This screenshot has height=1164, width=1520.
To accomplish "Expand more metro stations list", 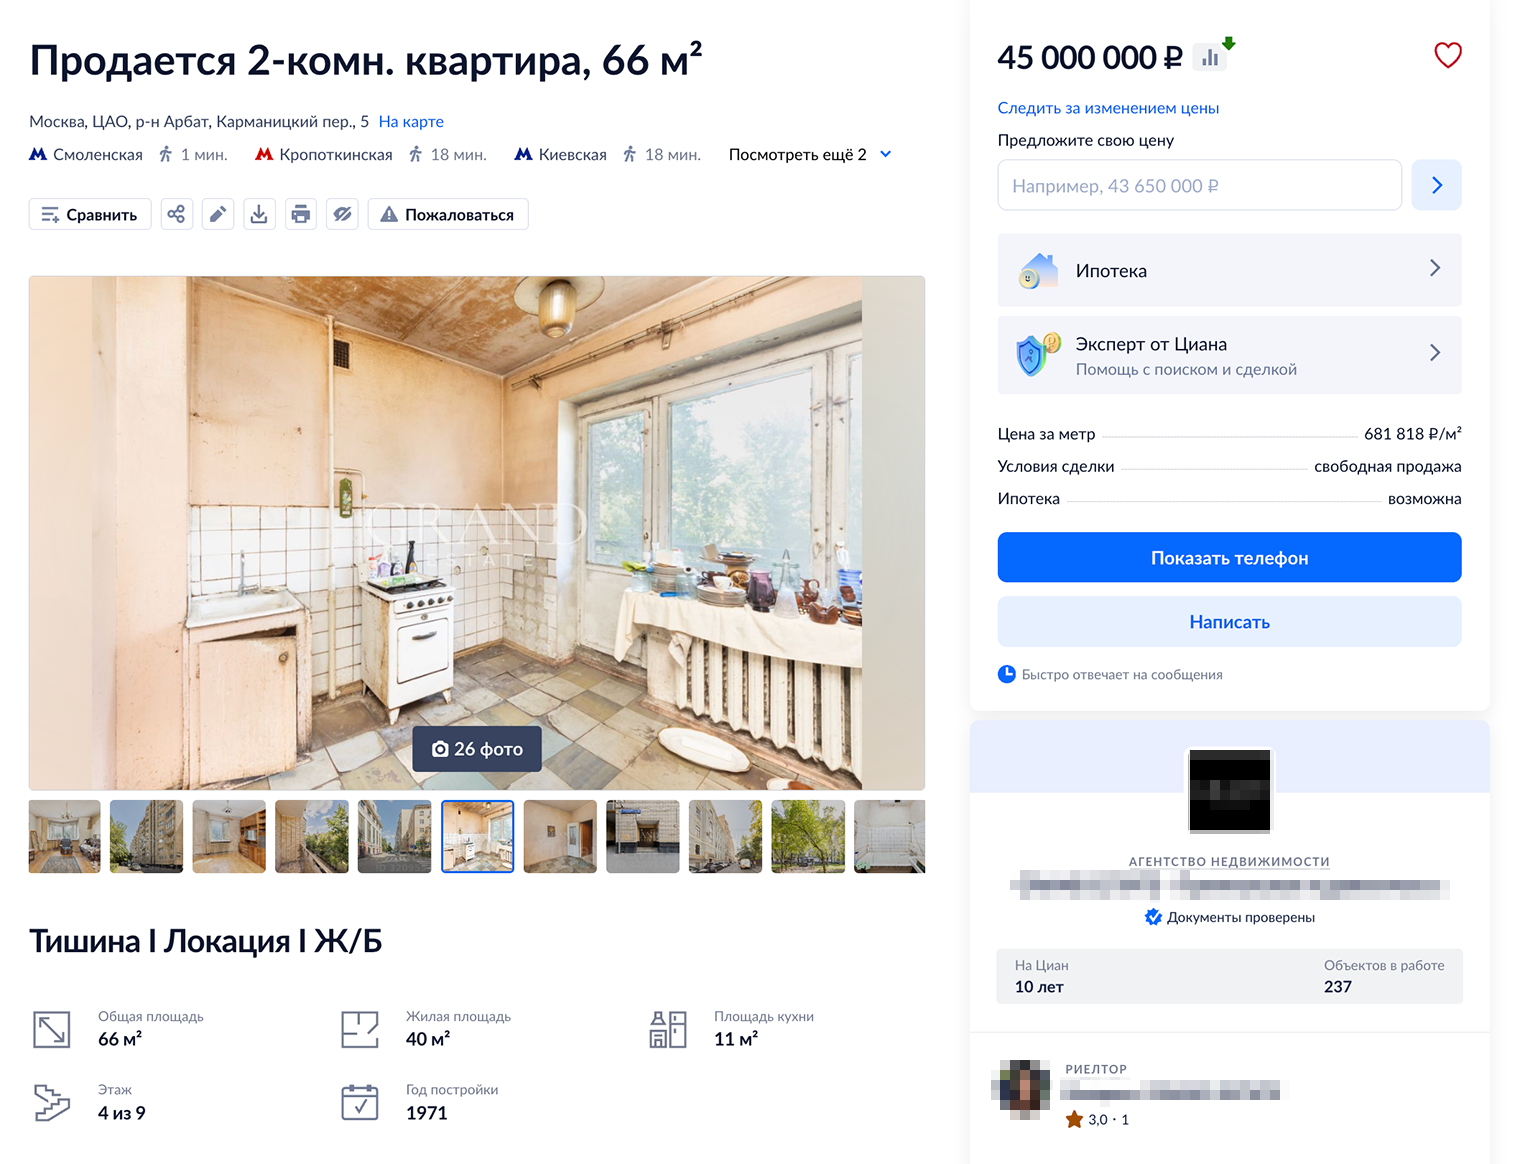I will pyautogui.click(x=810, y=154).
